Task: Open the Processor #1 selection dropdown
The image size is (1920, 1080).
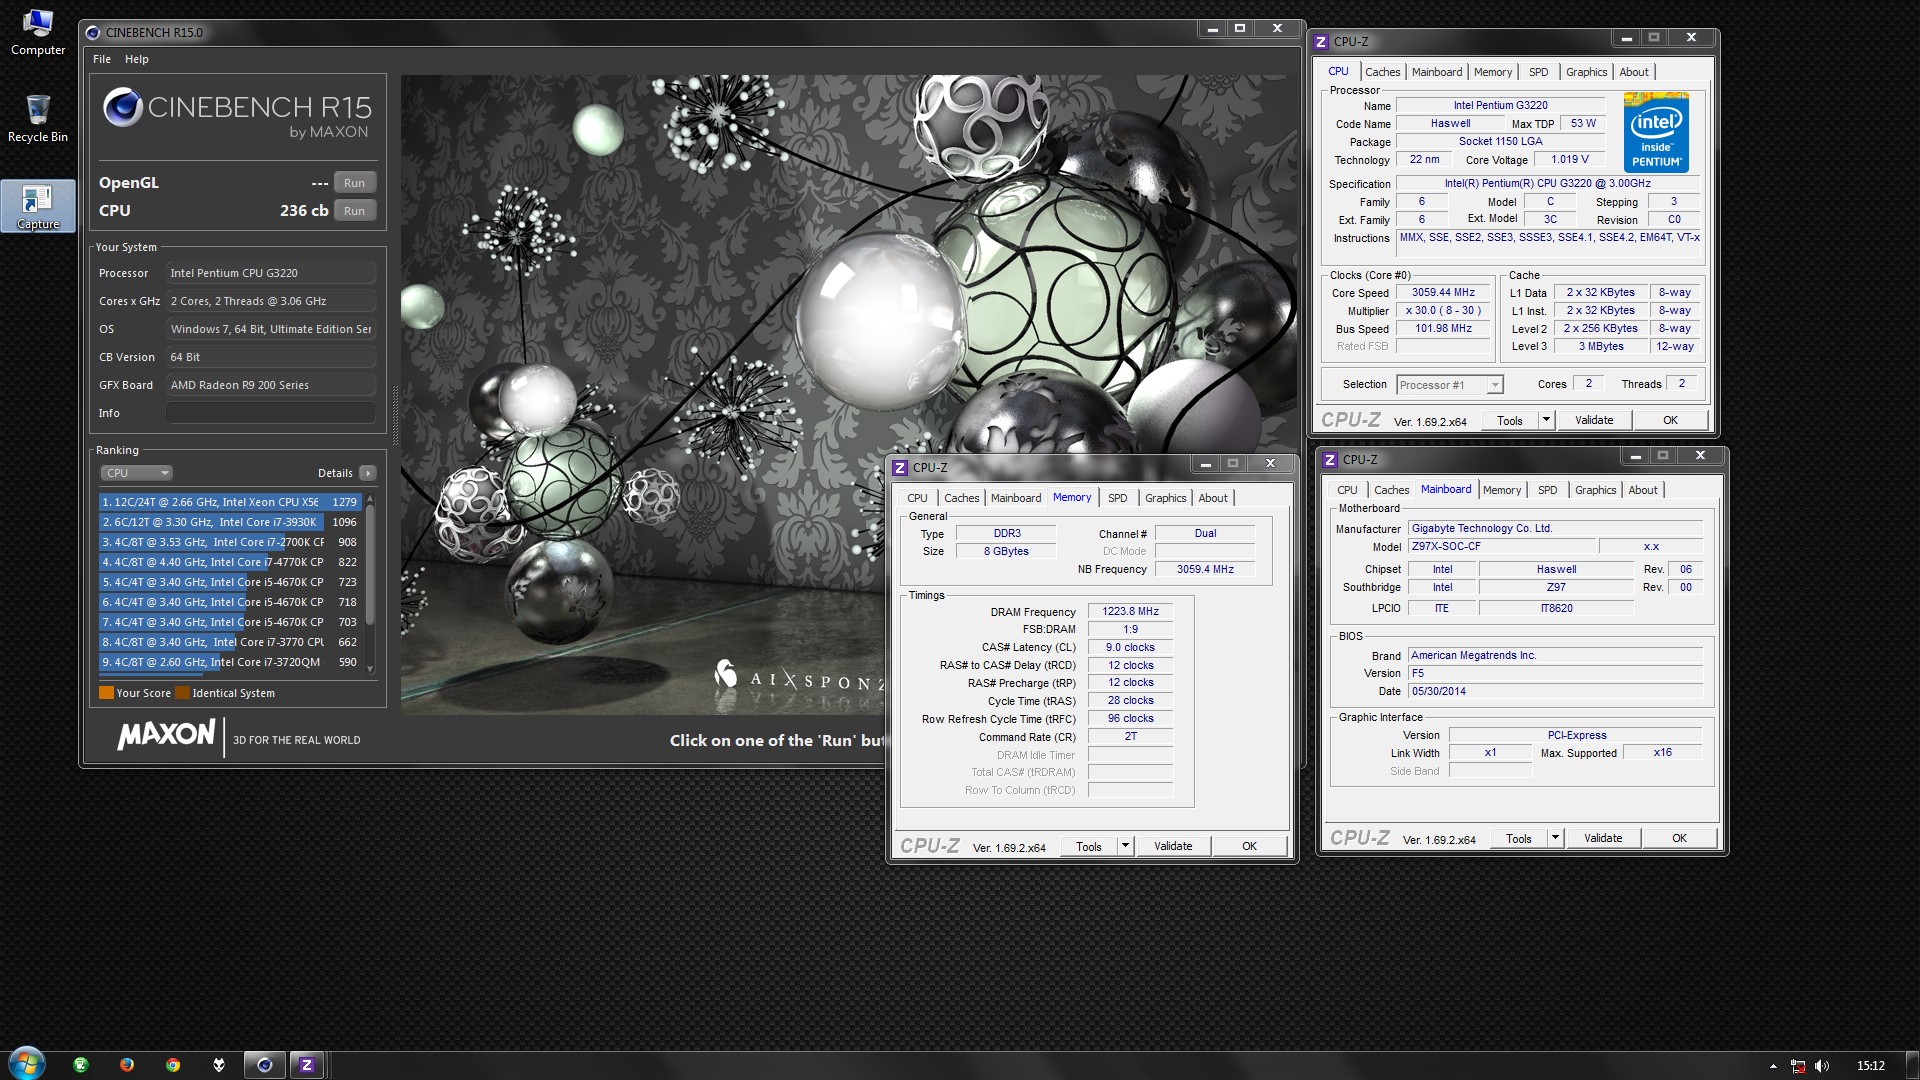Action: [1449, 385]
